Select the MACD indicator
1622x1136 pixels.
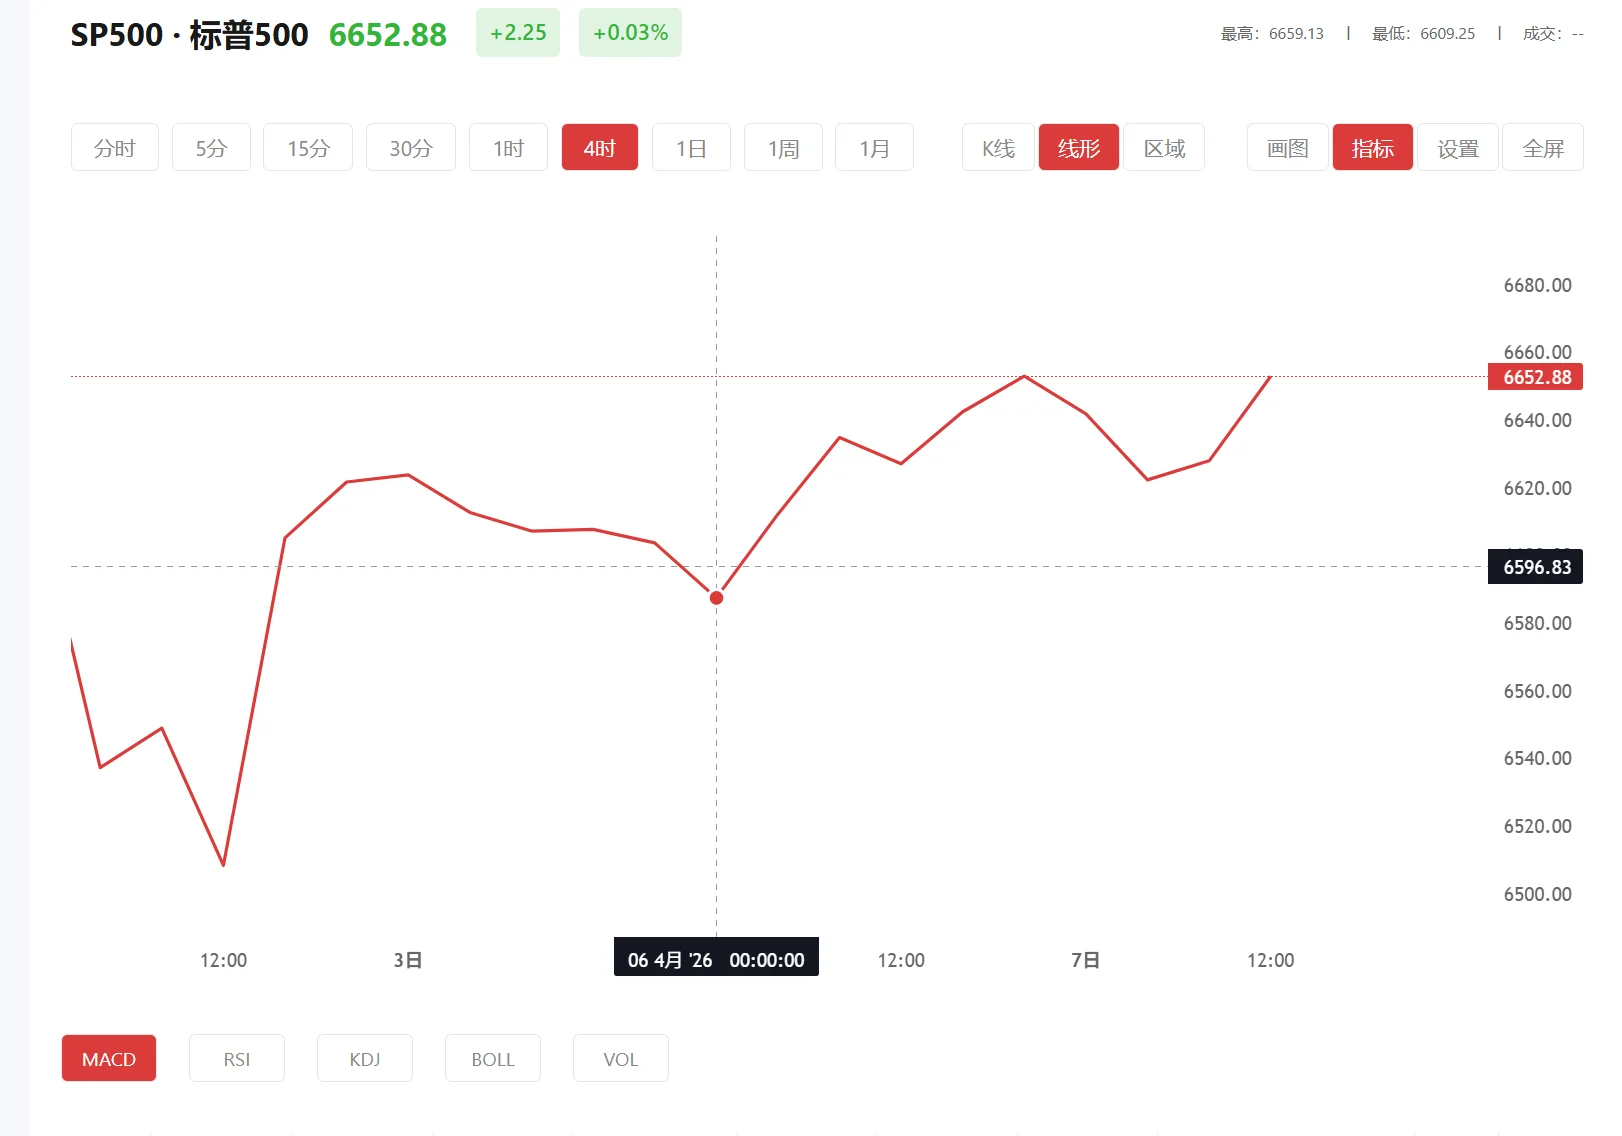[x=109, y=1058]
